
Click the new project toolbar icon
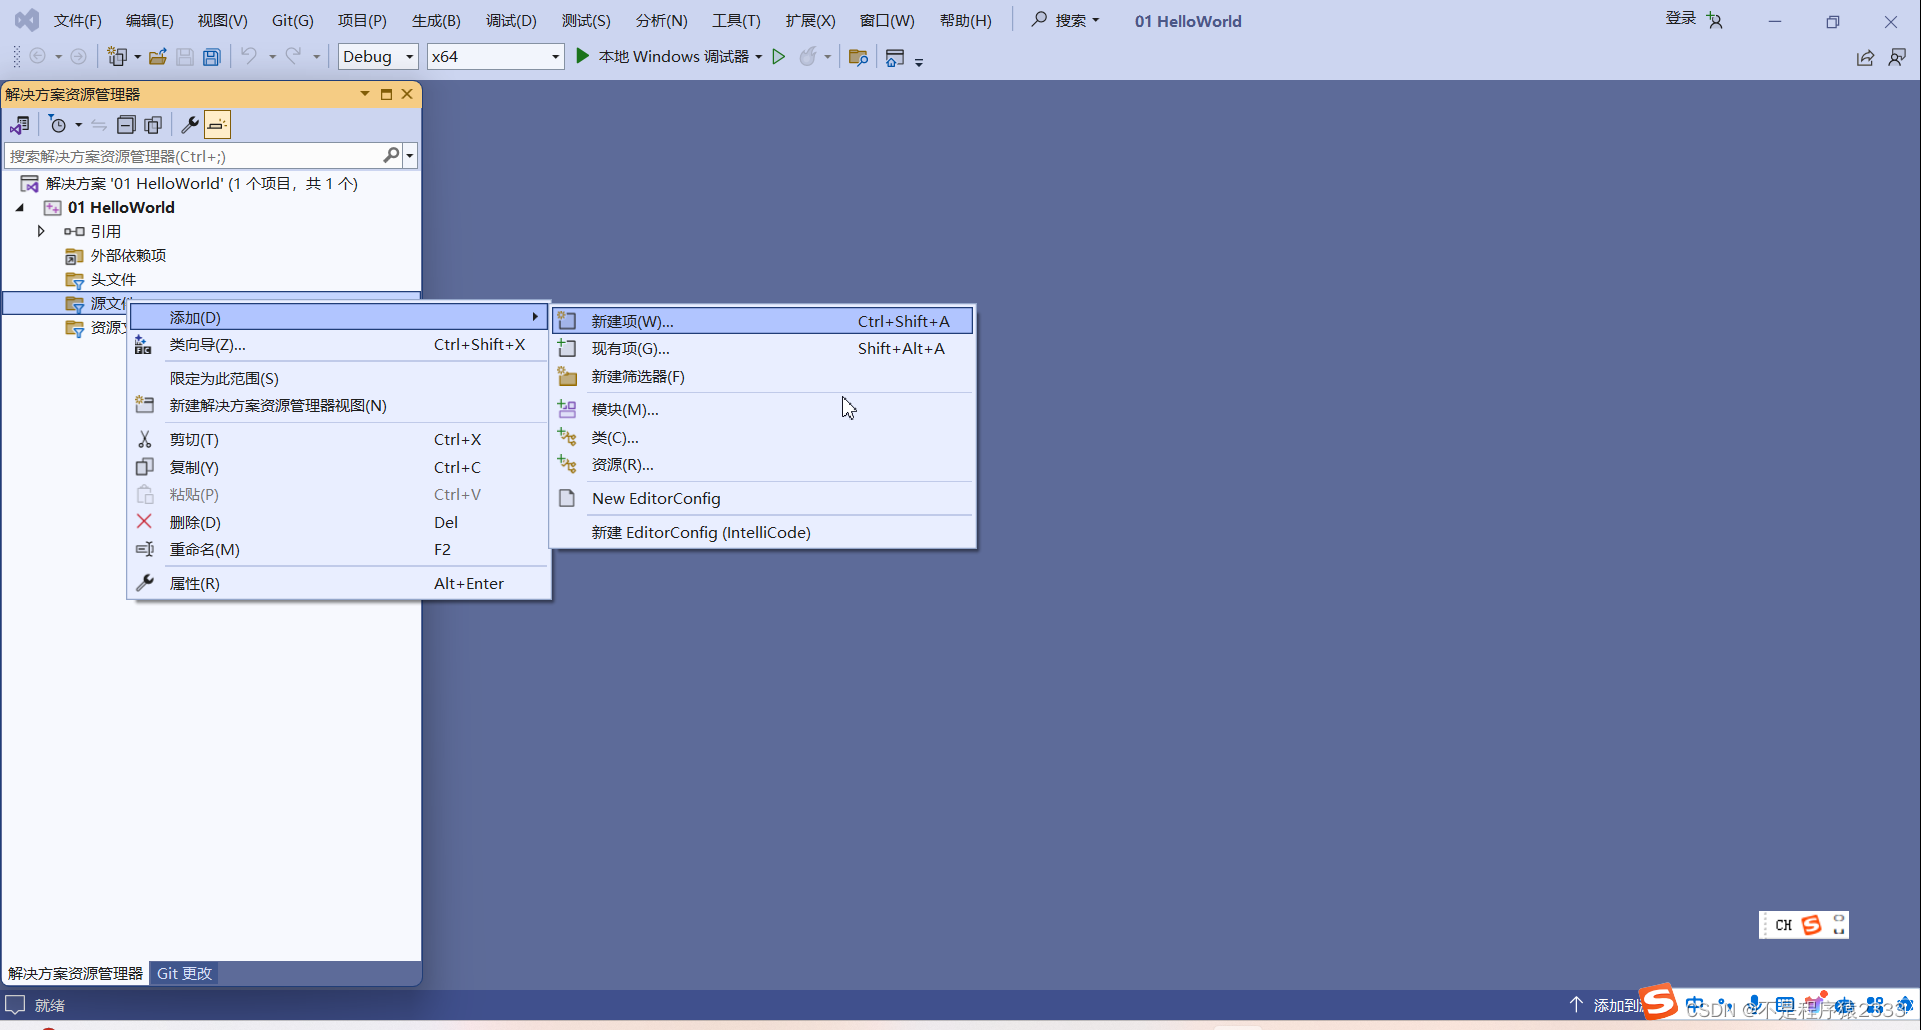117,57
